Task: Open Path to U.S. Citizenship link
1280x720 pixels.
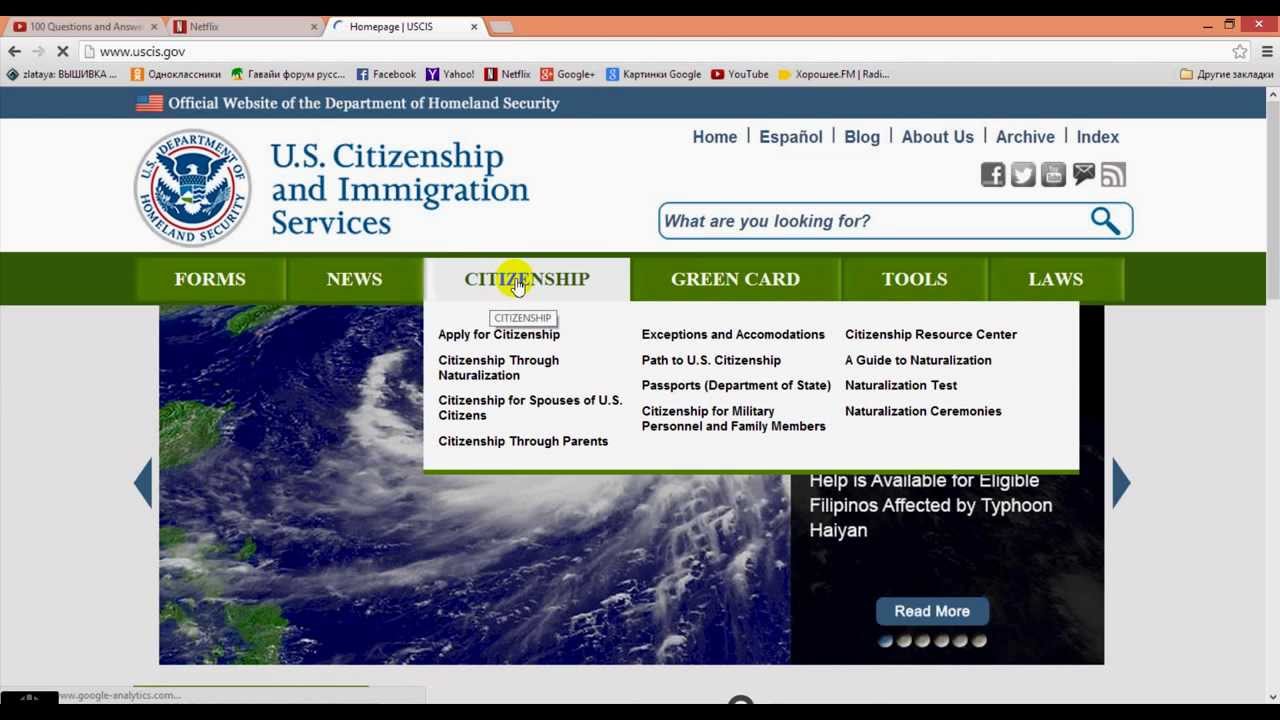Action: click(711, 360)
